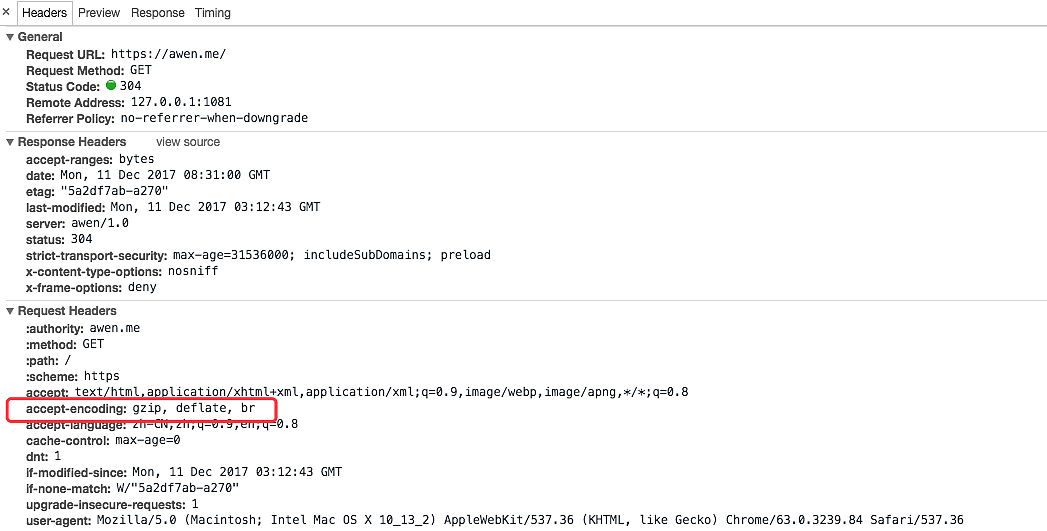Click the user-agent header string

530,520
